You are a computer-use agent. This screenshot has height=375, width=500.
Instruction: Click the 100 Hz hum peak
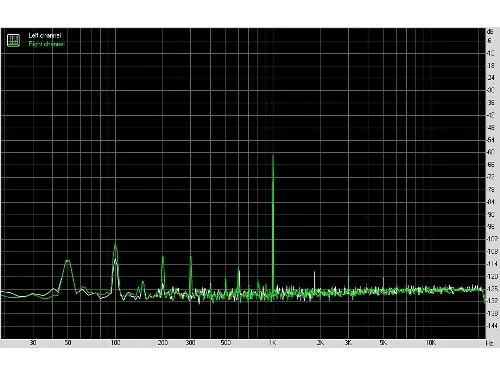tap(115, 245)
